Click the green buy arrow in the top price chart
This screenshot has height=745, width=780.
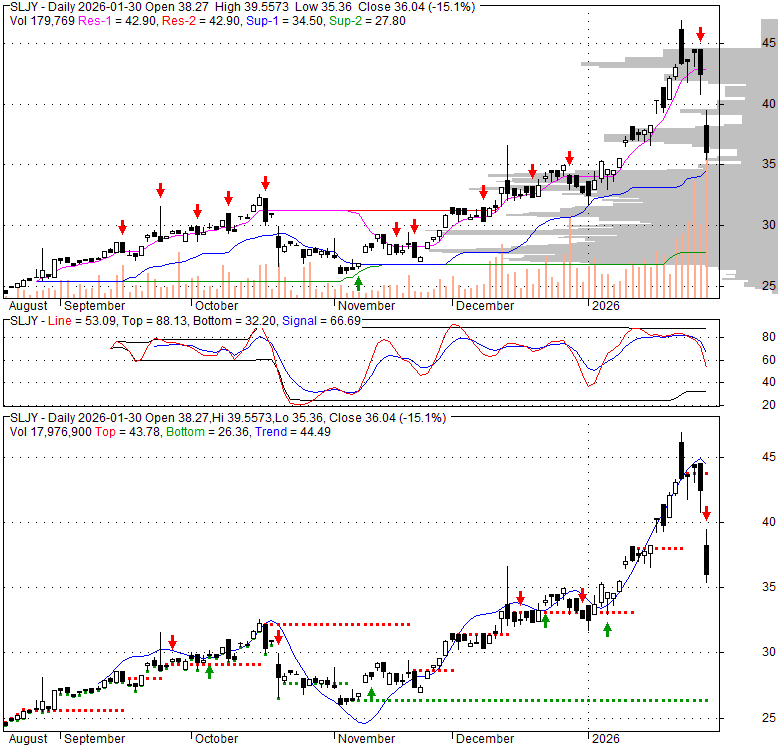[358, 283]
